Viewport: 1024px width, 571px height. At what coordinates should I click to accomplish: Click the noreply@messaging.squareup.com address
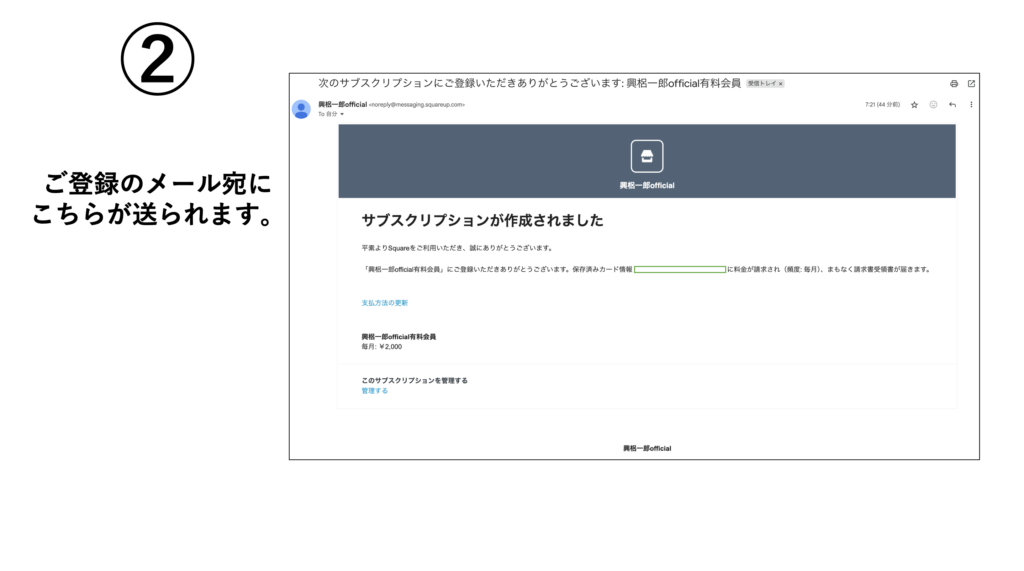(417, 105)
